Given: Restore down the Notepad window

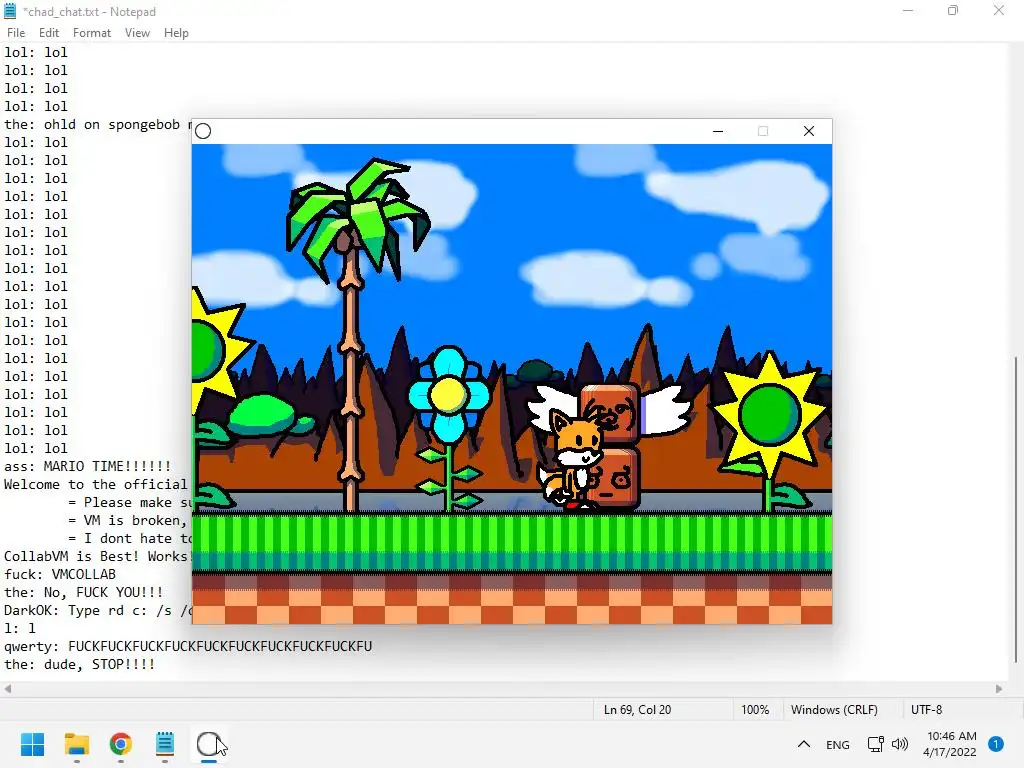Looking at the screenshot, I should pyautogui.click(x=953, y=11).
